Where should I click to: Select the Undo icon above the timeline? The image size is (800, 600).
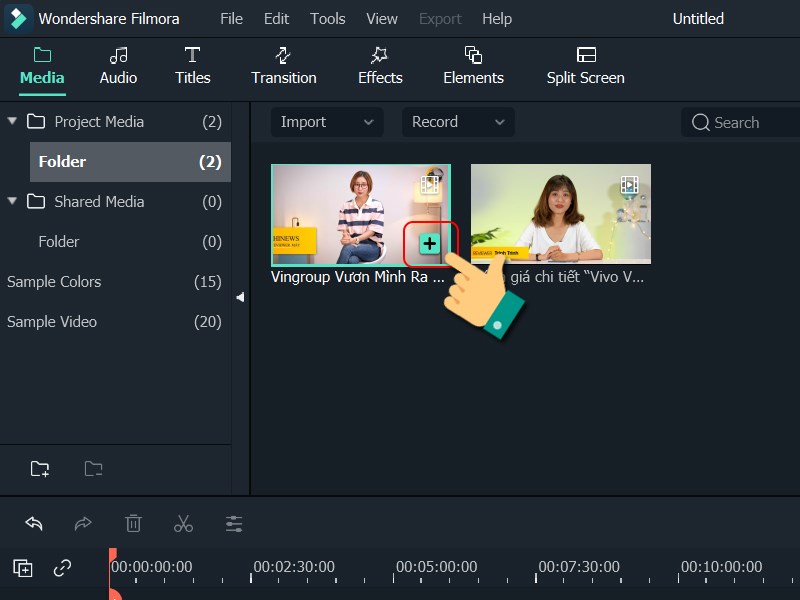[x=34, y=523]
